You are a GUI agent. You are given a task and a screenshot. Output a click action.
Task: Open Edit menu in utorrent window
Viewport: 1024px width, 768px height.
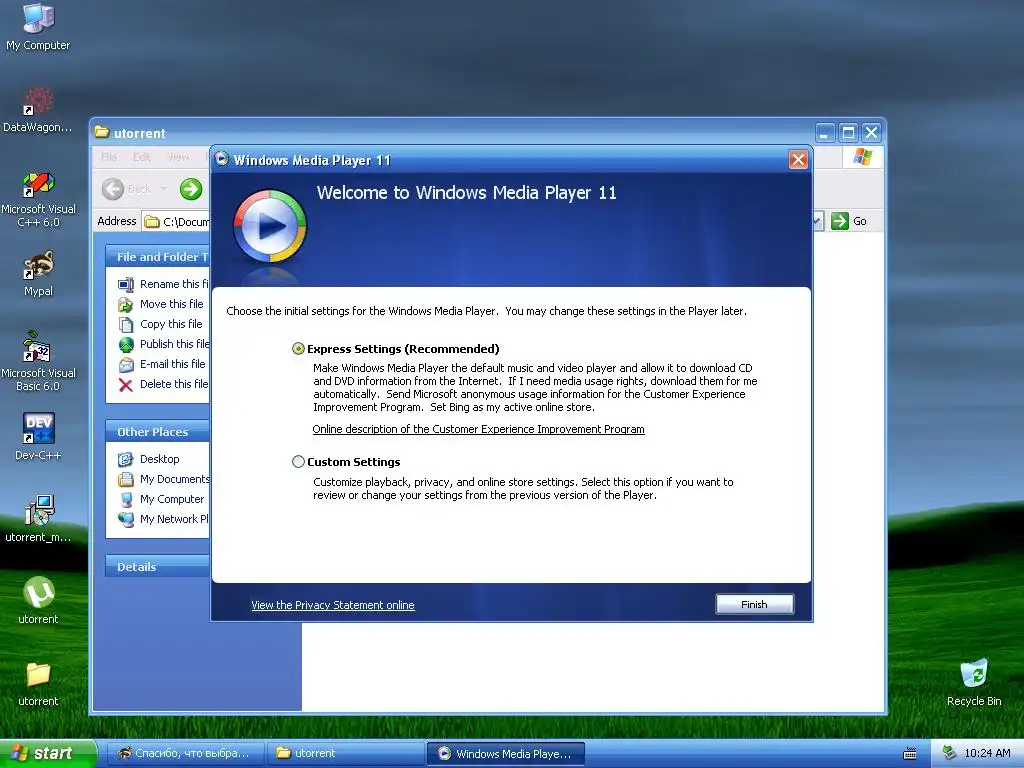click(x=142, y=157)
